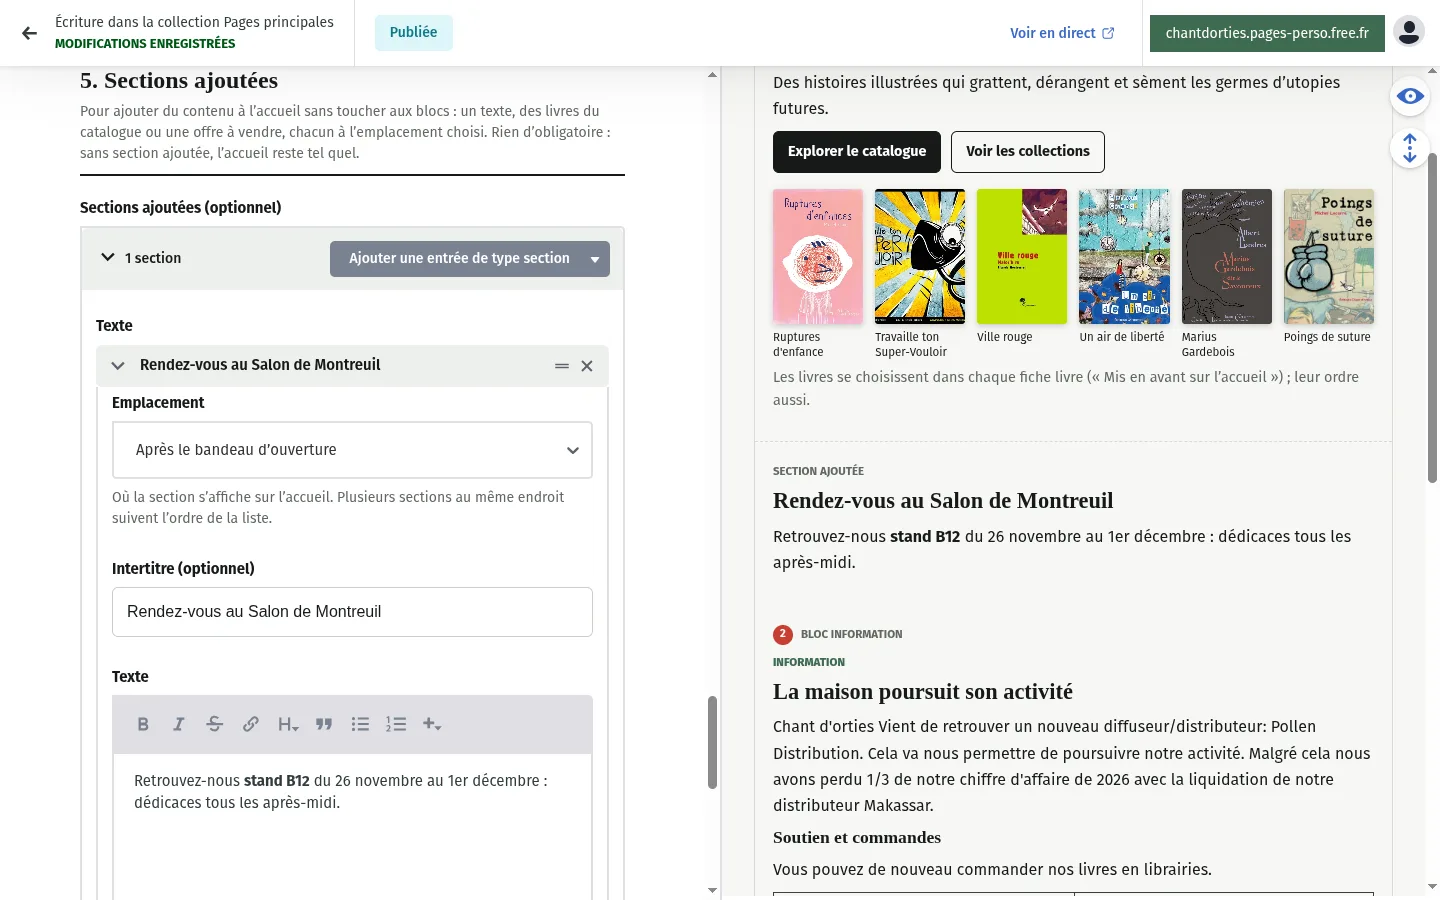Click the editor pane scrollbar thumb
The image size is (1440, 900).
713,742
